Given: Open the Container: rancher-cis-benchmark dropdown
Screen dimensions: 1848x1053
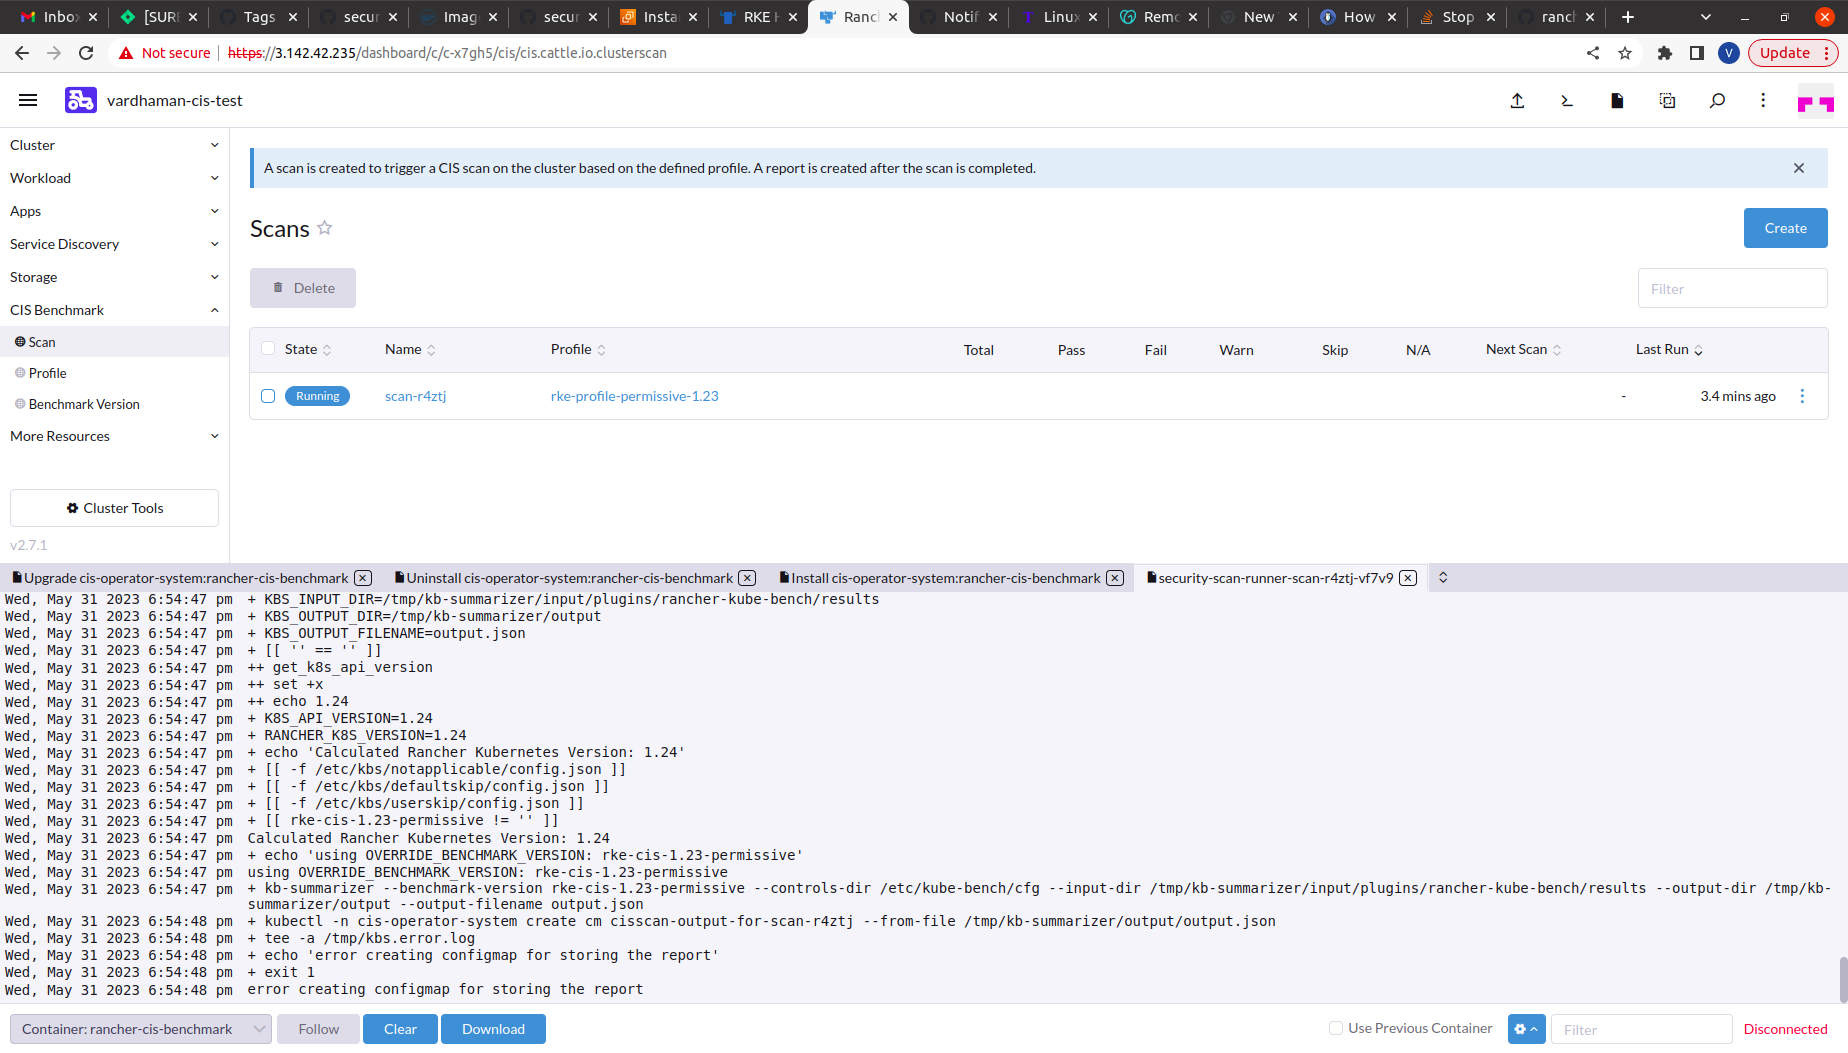Looking at the screenshot, I should 139,1029.
